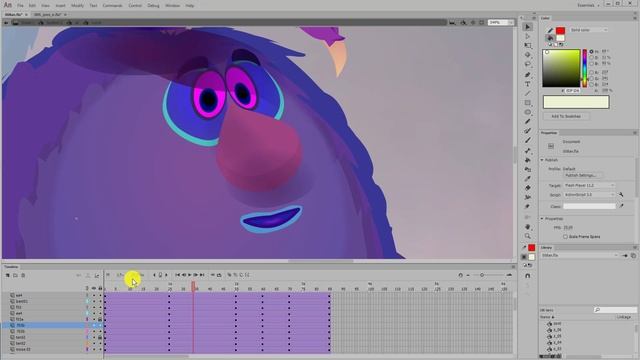Select the Green channel radio button

point(591,78)
